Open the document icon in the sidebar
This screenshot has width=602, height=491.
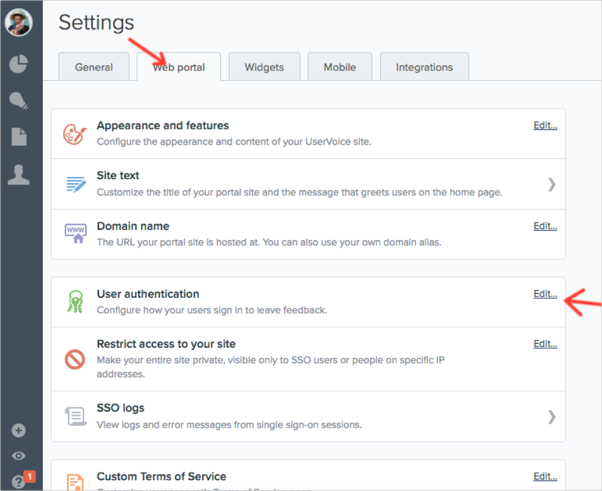[x=19, y=137]
